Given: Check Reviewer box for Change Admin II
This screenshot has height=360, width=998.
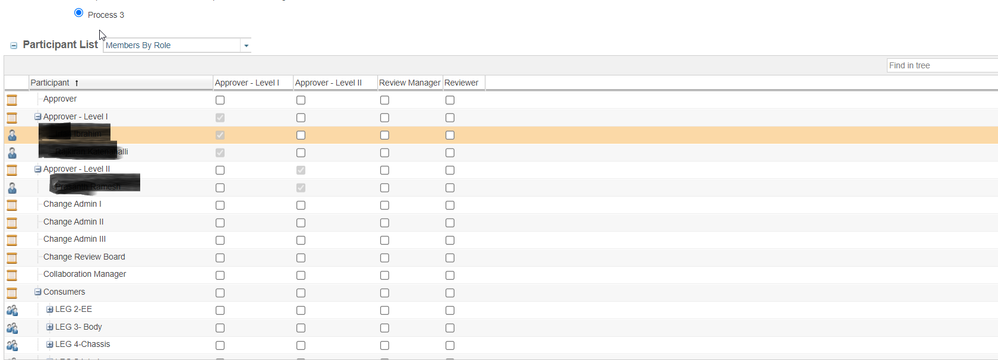Looking at the screenshot, I should point(450,223).
